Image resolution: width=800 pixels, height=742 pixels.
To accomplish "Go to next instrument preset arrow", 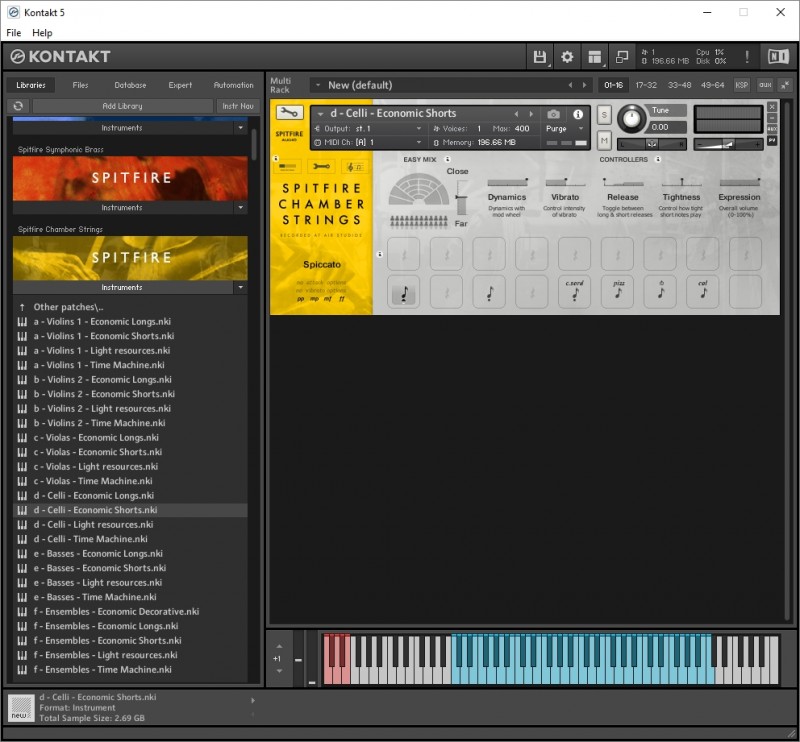I will pos(531,114).
